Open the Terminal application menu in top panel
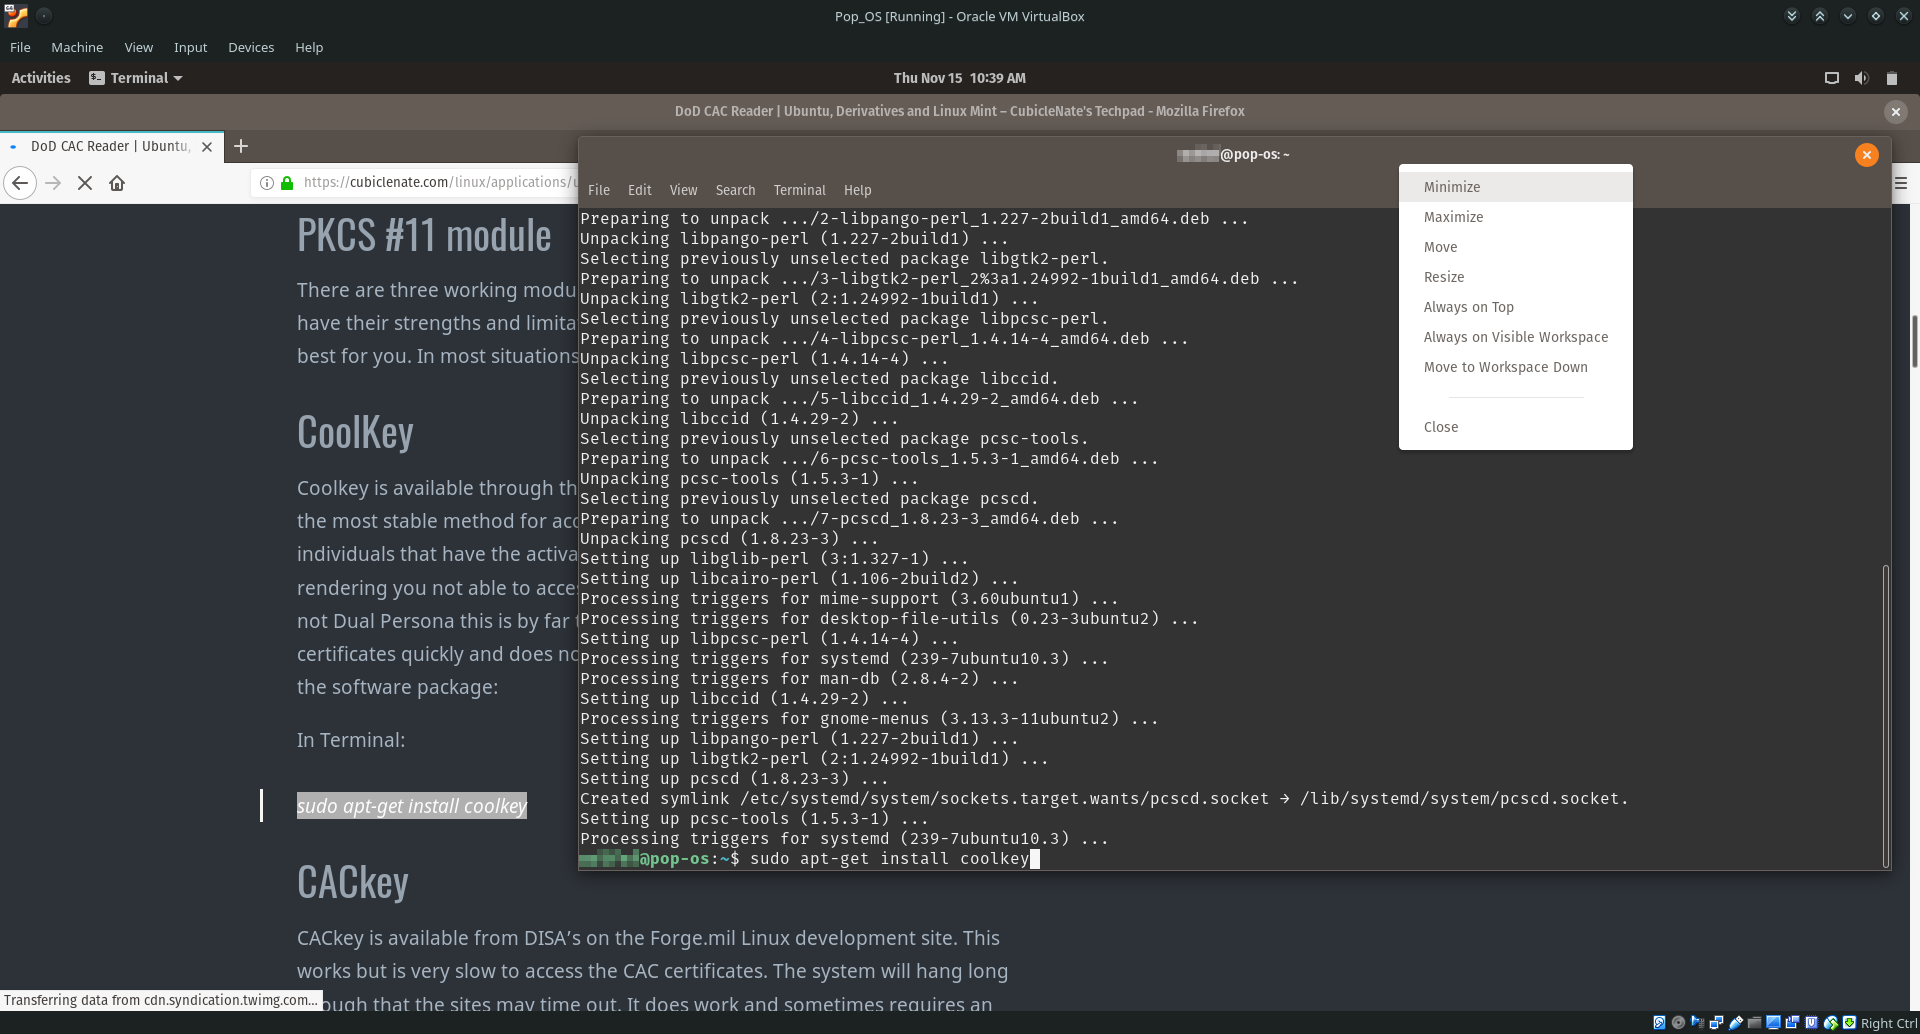Screen dimensions: 1920x1034 136,77
